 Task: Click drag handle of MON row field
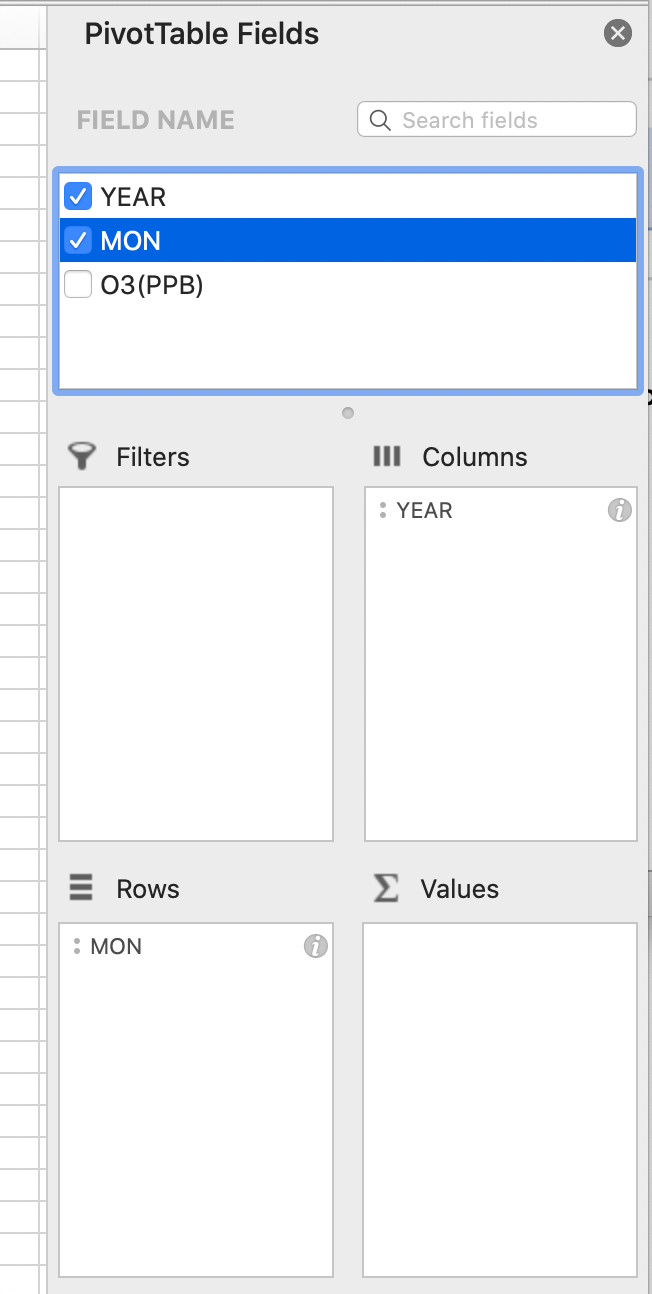77,946
